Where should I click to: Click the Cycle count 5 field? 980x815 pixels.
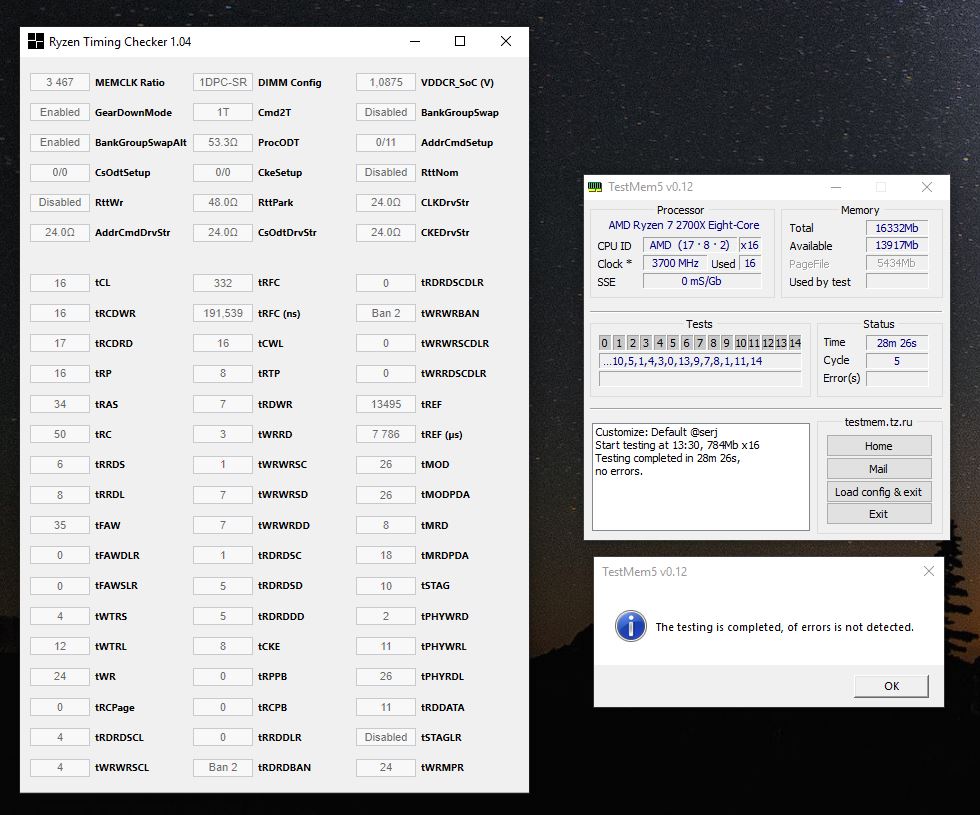coord(897,361)
